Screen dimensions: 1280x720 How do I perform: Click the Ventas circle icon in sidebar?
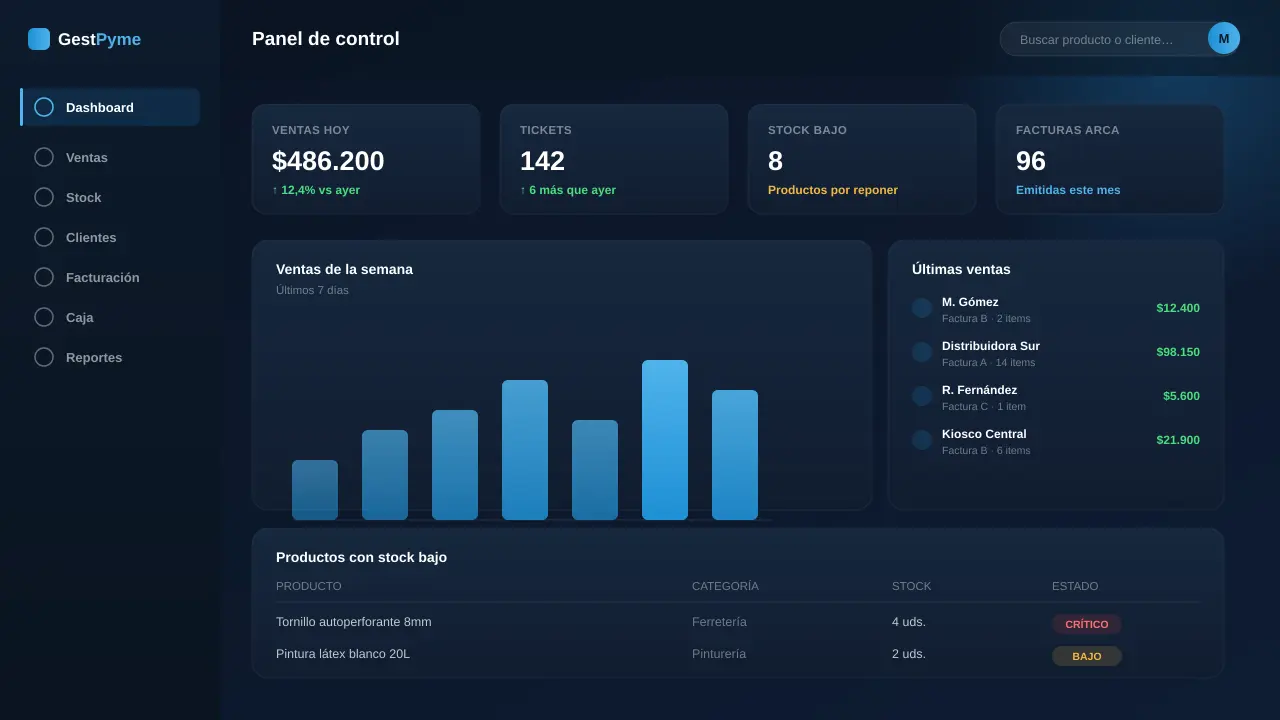[44, 157]
